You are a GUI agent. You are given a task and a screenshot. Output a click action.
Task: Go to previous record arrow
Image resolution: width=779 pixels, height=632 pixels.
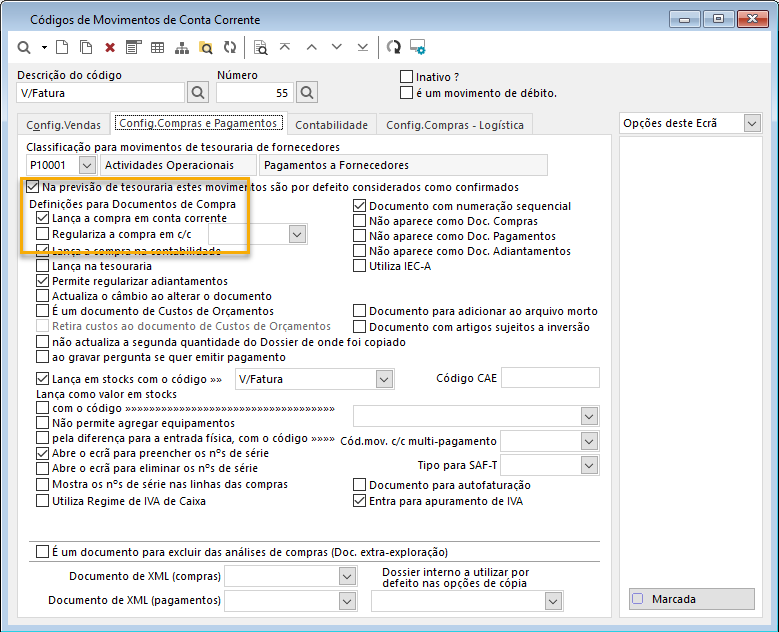point(312,48)
